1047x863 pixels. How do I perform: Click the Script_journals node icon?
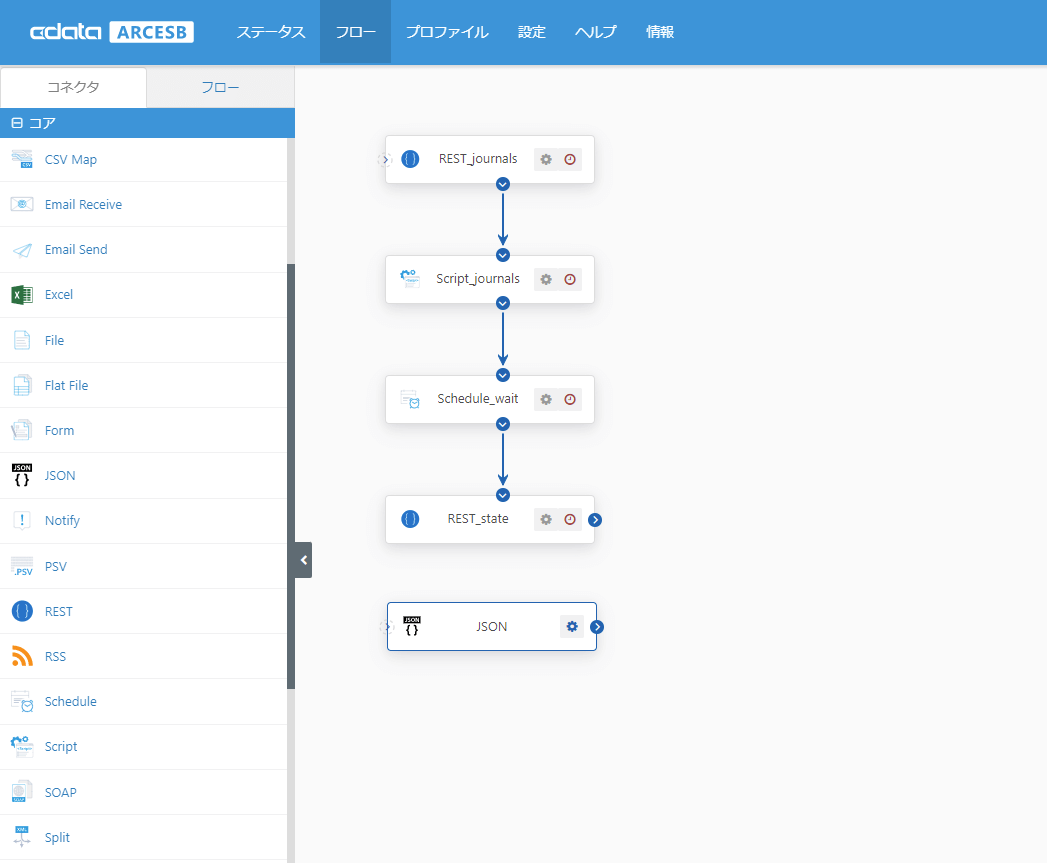click(x=410, y=279)
